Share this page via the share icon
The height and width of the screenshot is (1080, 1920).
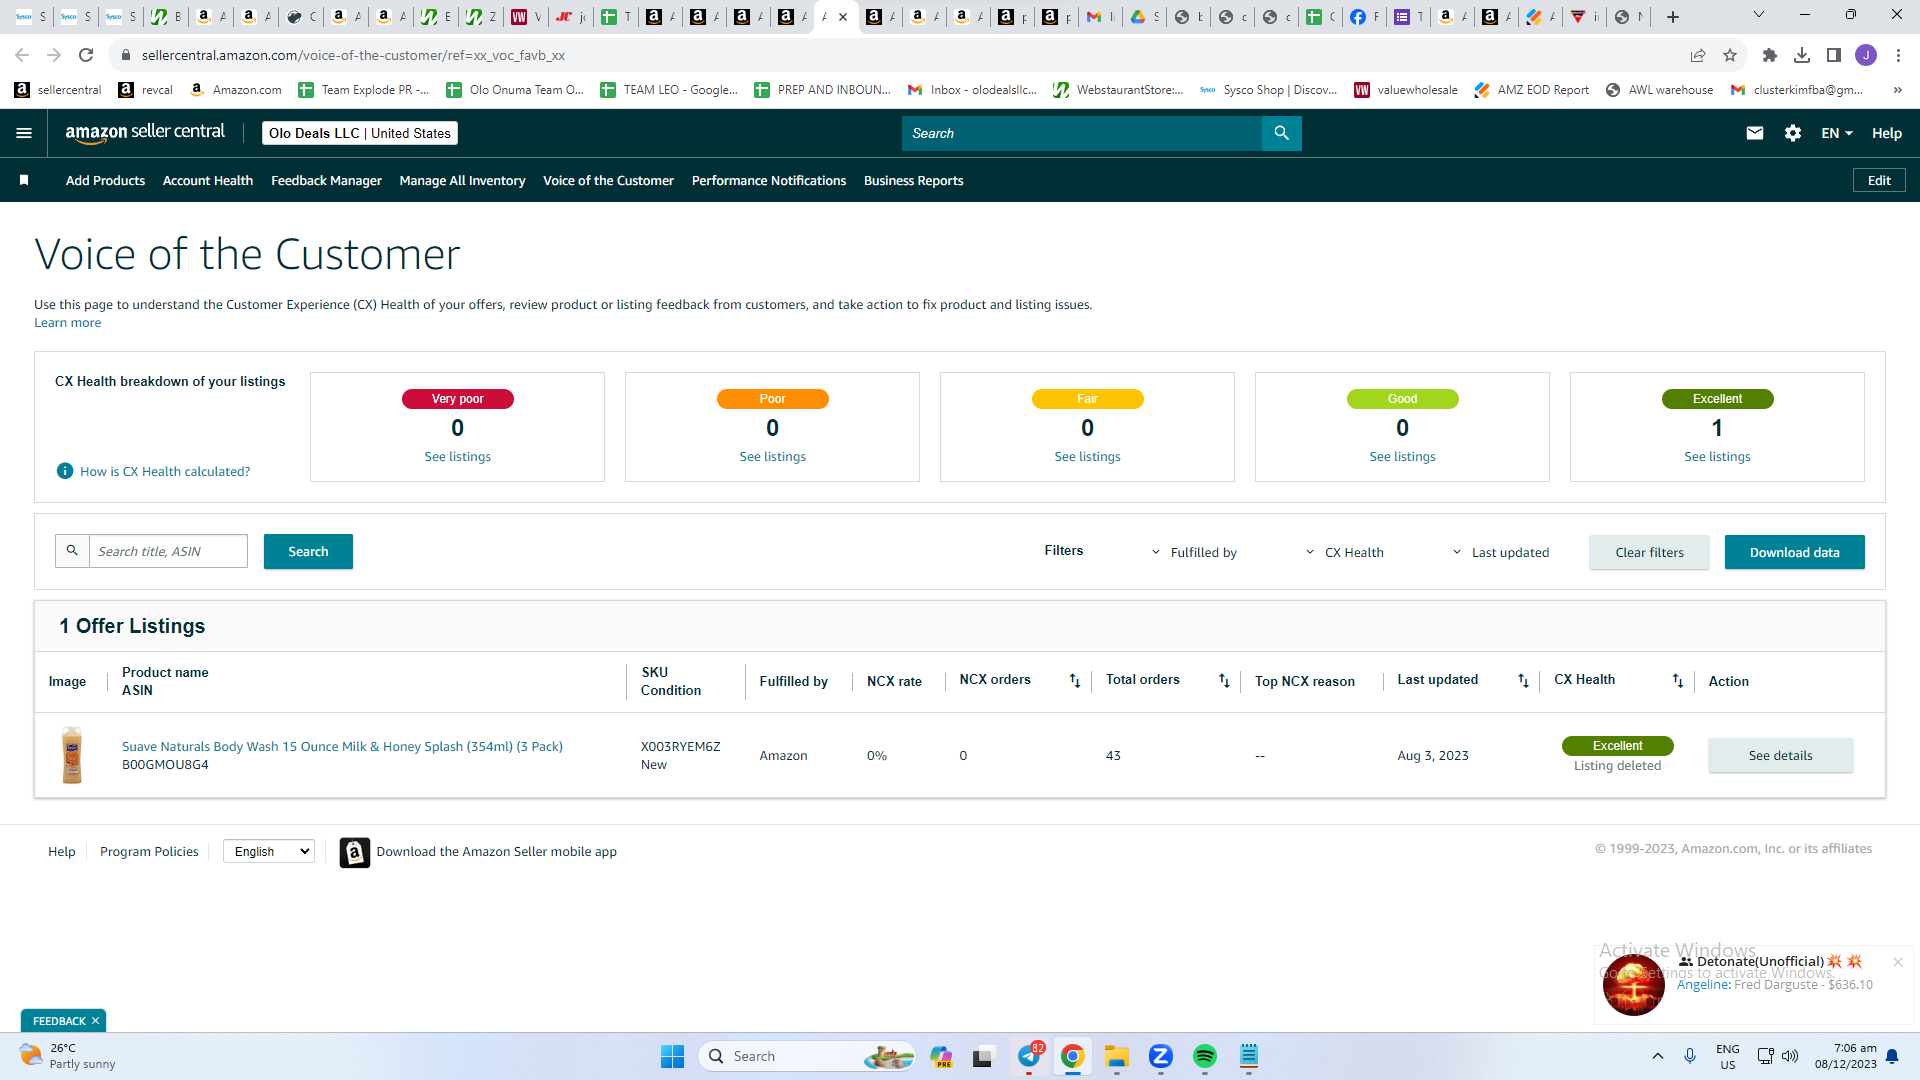click(1698, 55)
